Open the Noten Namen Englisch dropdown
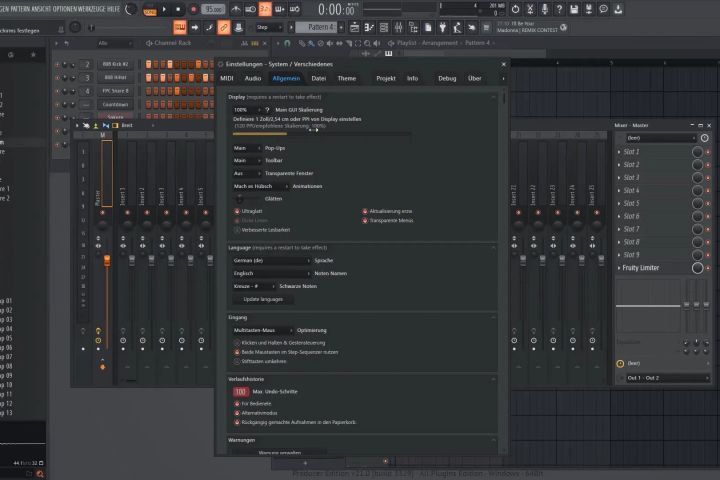 point(272,273)
